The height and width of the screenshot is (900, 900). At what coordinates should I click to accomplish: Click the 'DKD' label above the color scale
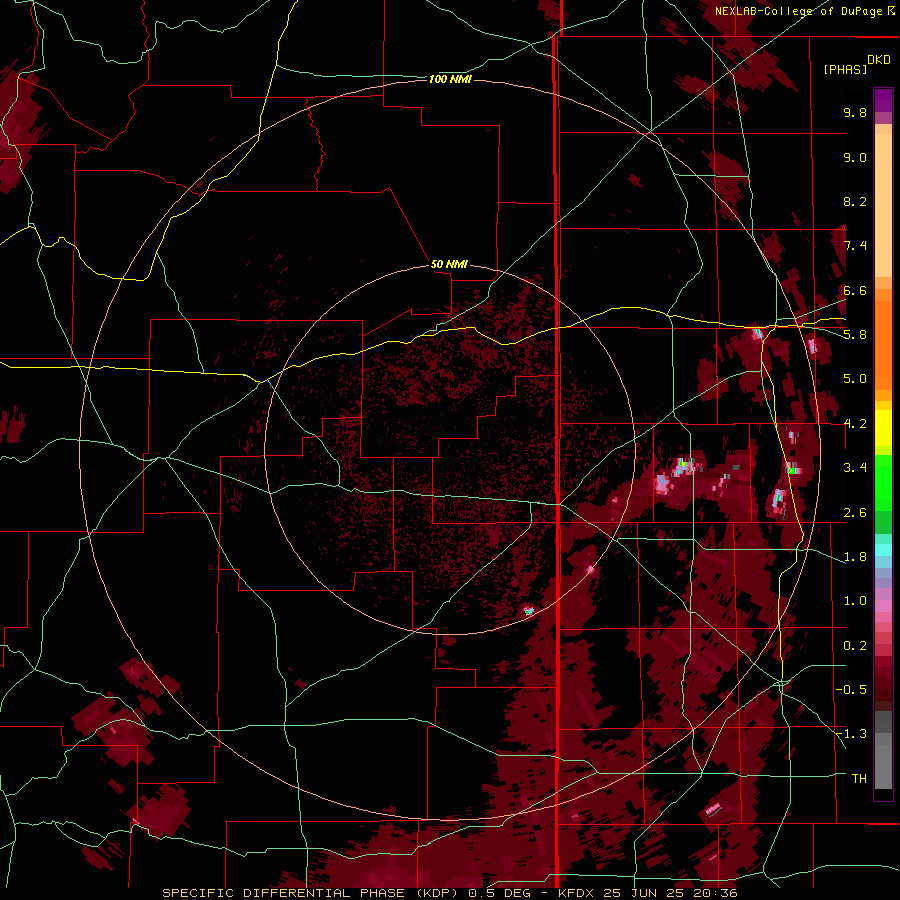[x=879, y=60]
